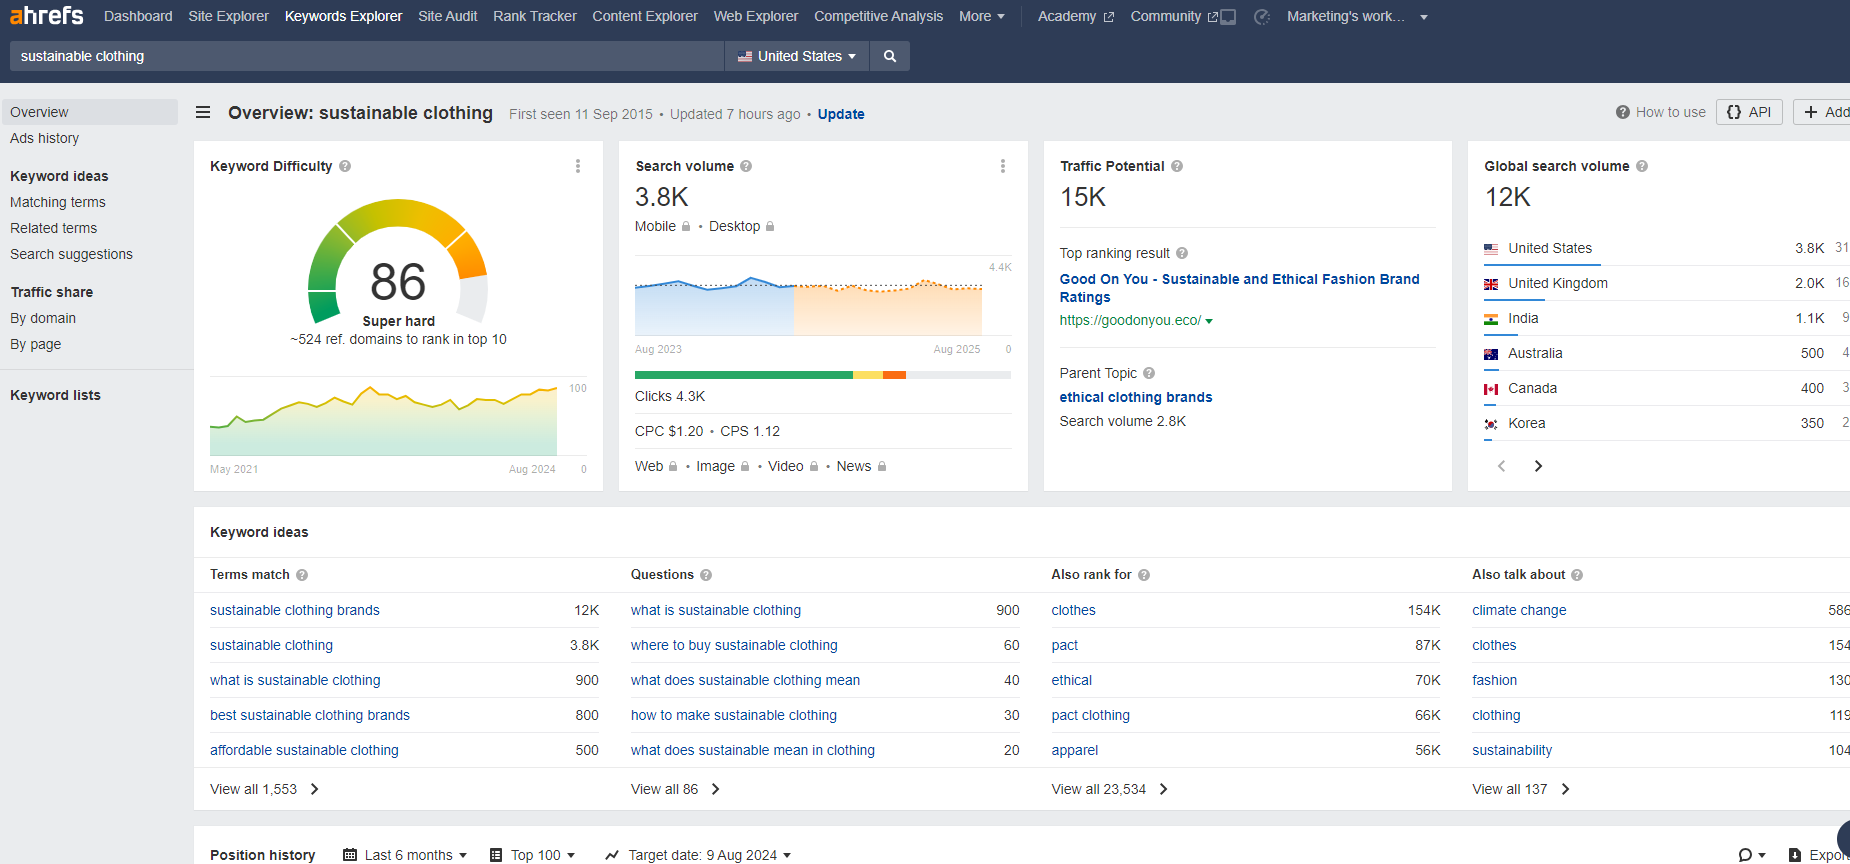Open the Good On You top ranking result
The height and width of the screenshot is (864, 1850).
tap(1240, 288)
